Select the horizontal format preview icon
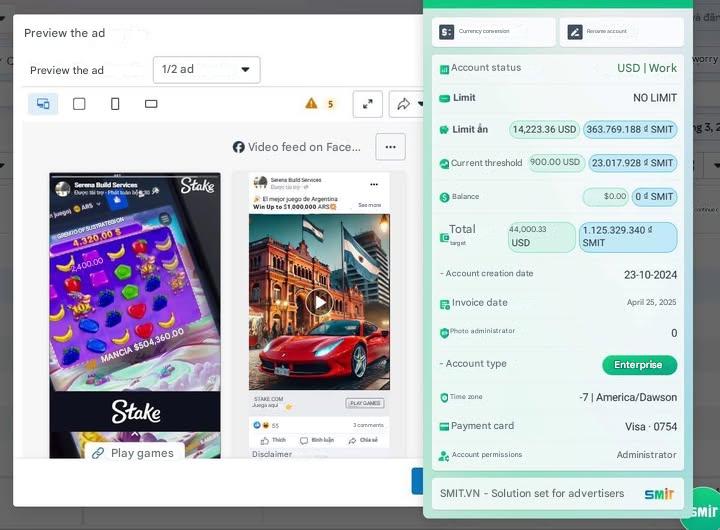The width and height of the screenshot is (720, 530). tap(151, 104)
